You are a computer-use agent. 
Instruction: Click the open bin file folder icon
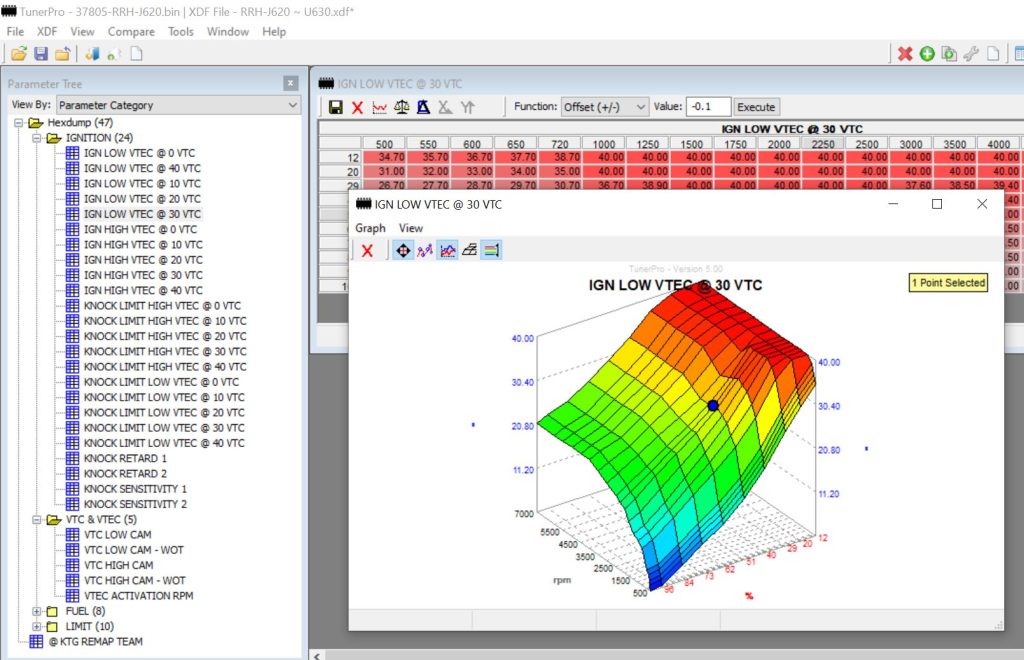point(18,54)
